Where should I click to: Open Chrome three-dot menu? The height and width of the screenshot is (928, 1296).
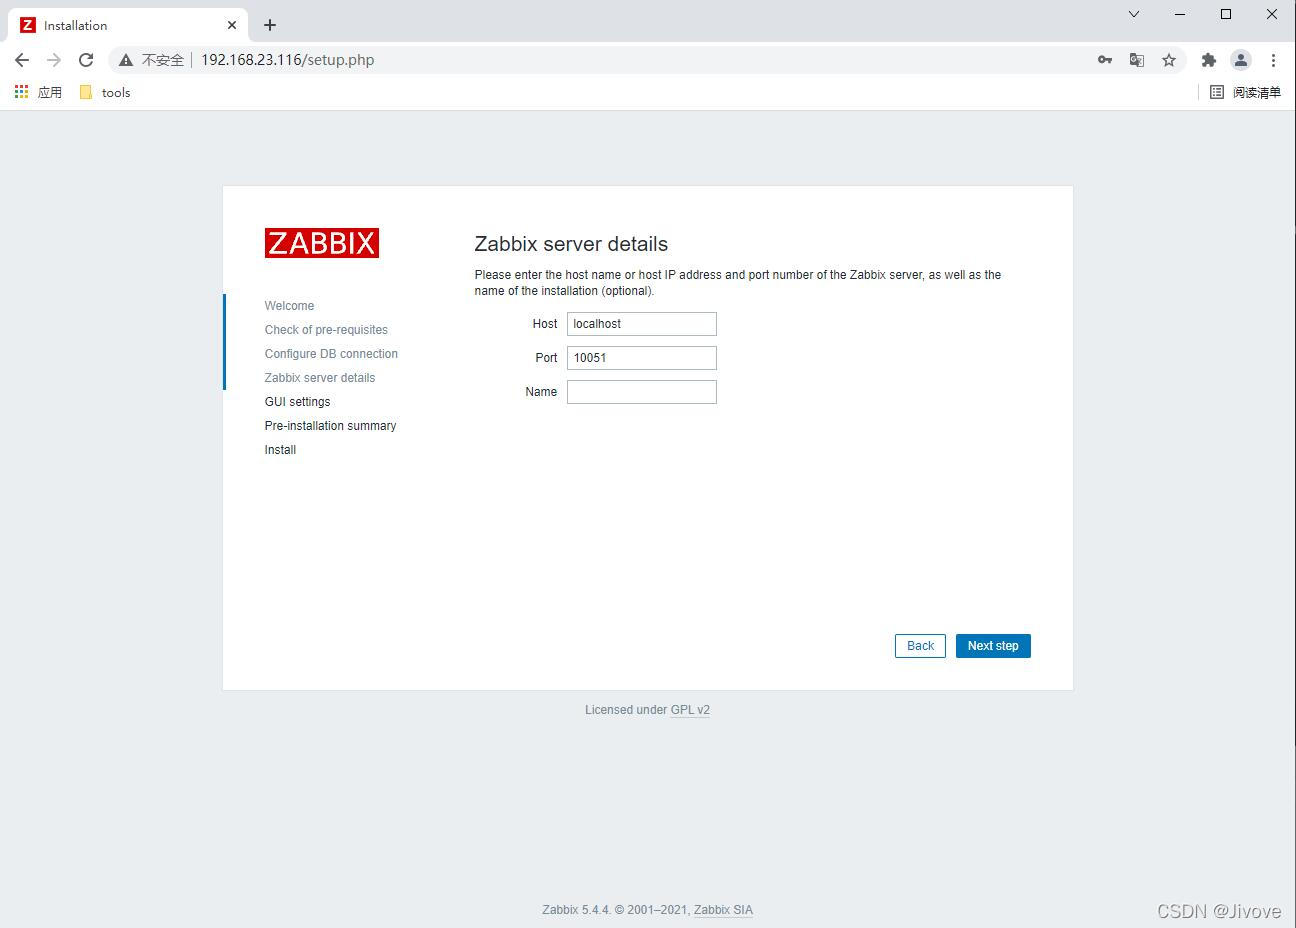[x=1273, y=60]
